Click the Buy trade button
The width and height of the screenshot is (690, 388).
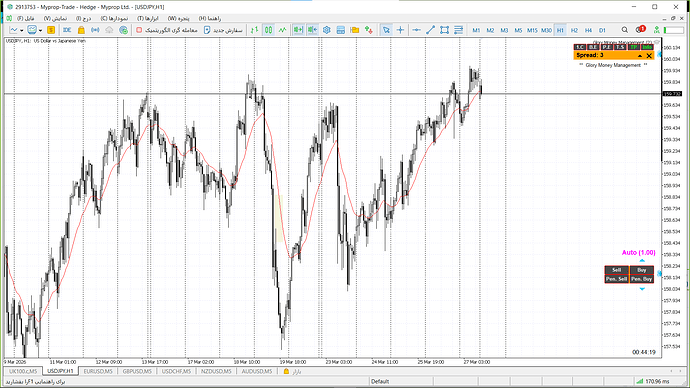tap(642, 270)
